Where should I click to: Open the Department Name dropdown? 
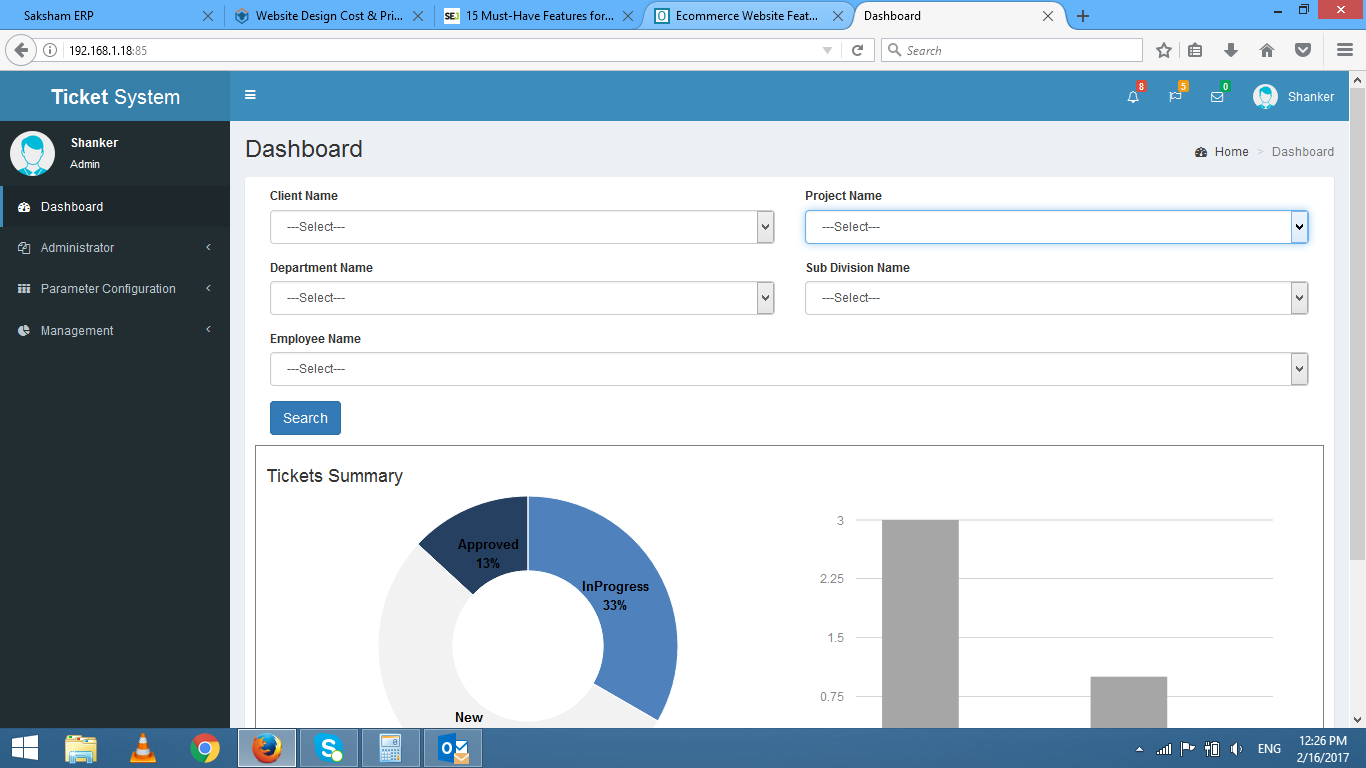coord(522,298)
